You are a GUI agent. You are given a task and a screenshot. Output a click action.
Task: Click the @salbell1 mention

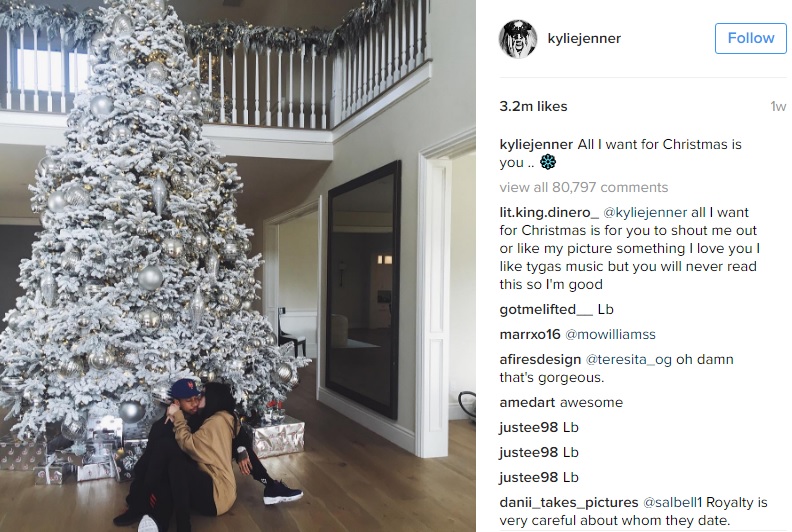point(672,503)
